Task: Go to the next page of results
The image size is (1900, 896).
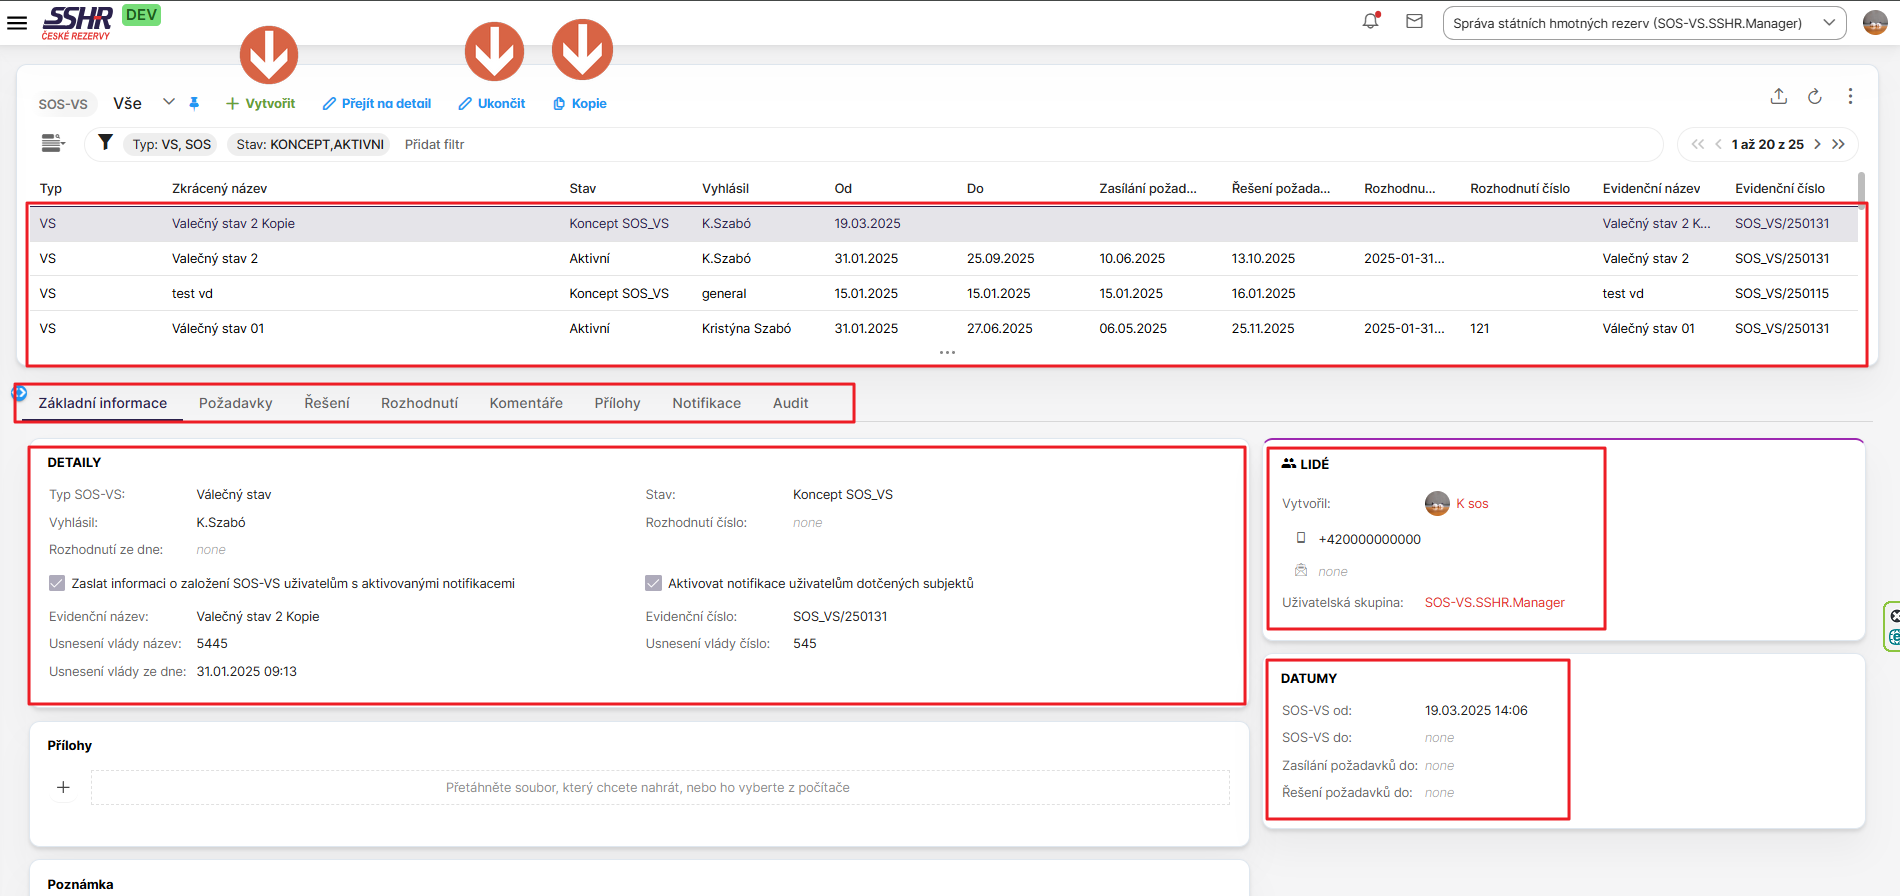Action: pos(1817,144)
